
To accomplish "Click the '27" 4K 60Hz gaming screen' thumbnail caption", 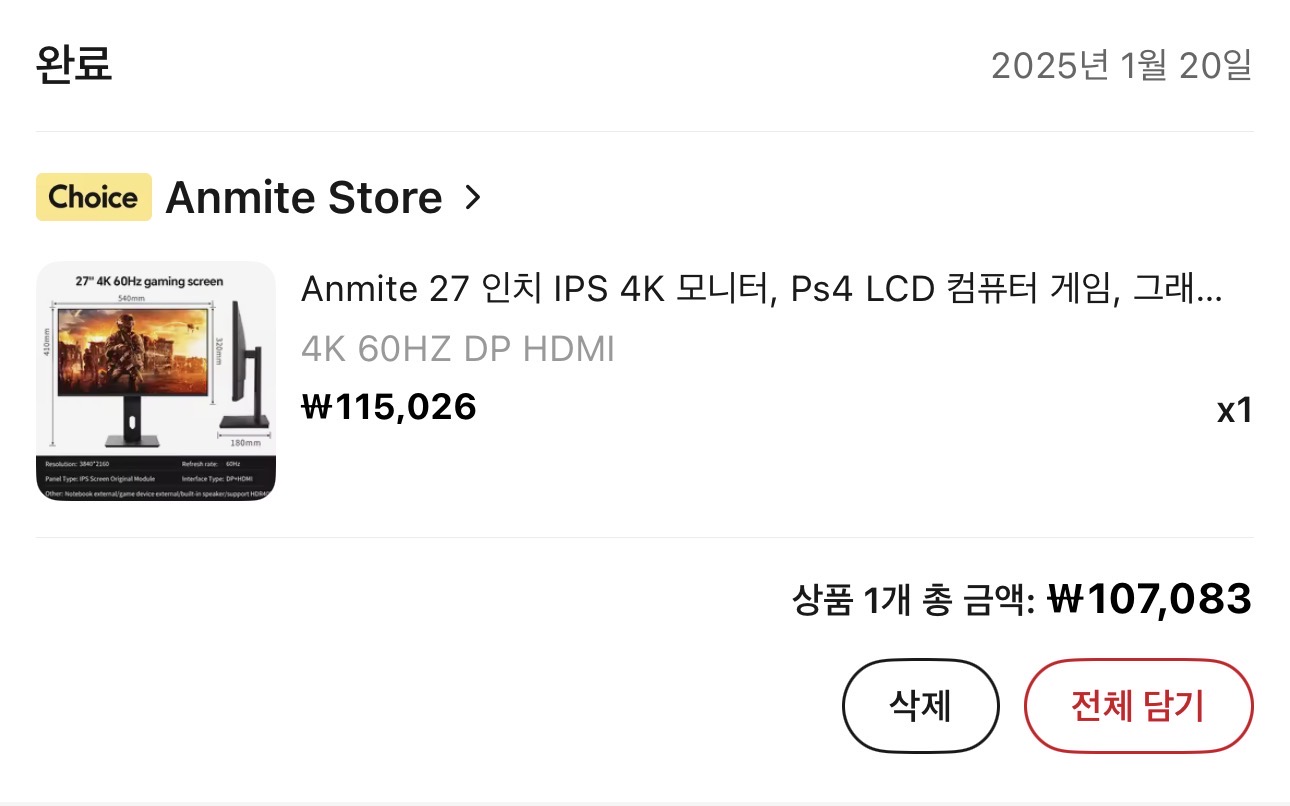I will [149, 281].
